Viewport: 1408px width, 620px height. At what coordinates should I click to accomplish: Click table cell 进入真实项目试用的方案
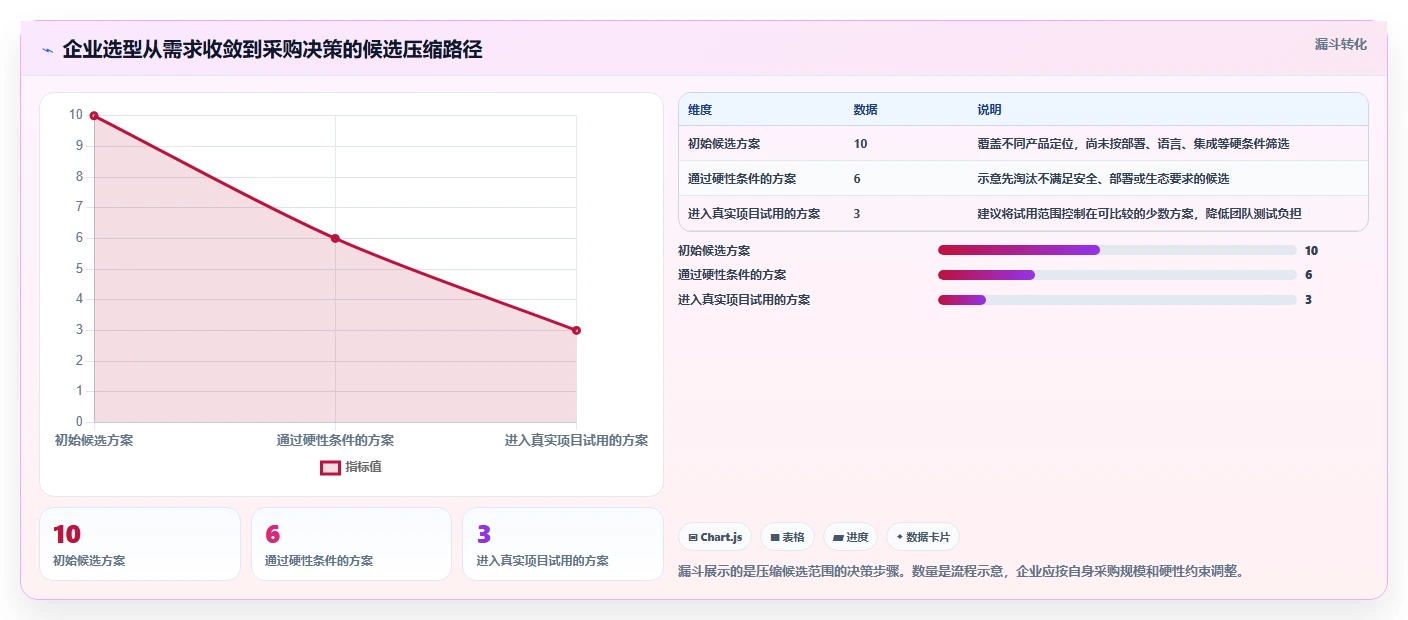coord(754,214)
